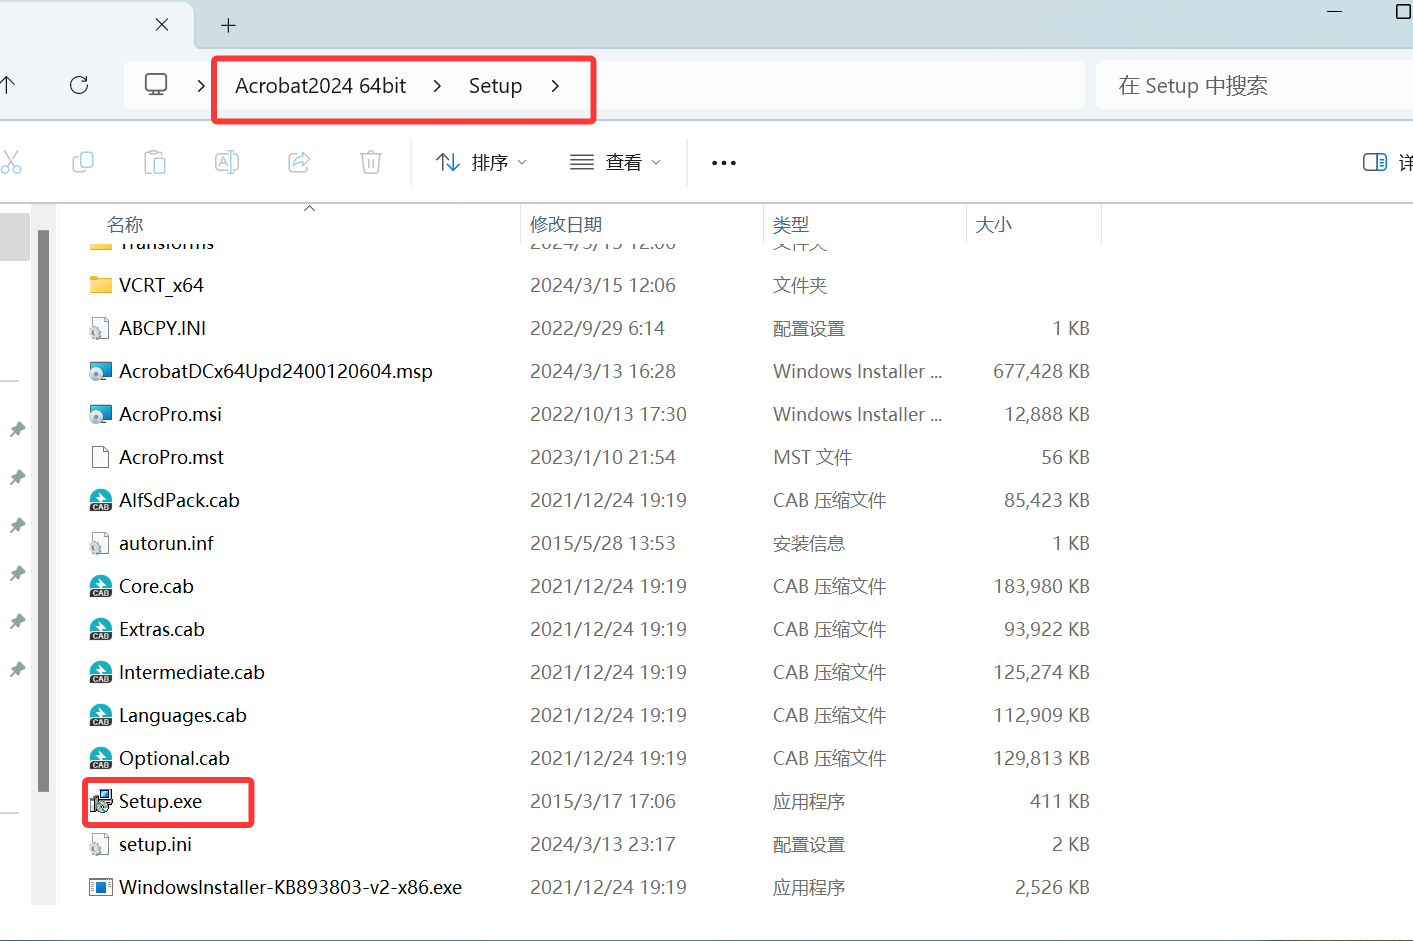This screenshot has width=1413, height=941.
Task: Refresh the folder view
Action: click(x=79, y=85)
